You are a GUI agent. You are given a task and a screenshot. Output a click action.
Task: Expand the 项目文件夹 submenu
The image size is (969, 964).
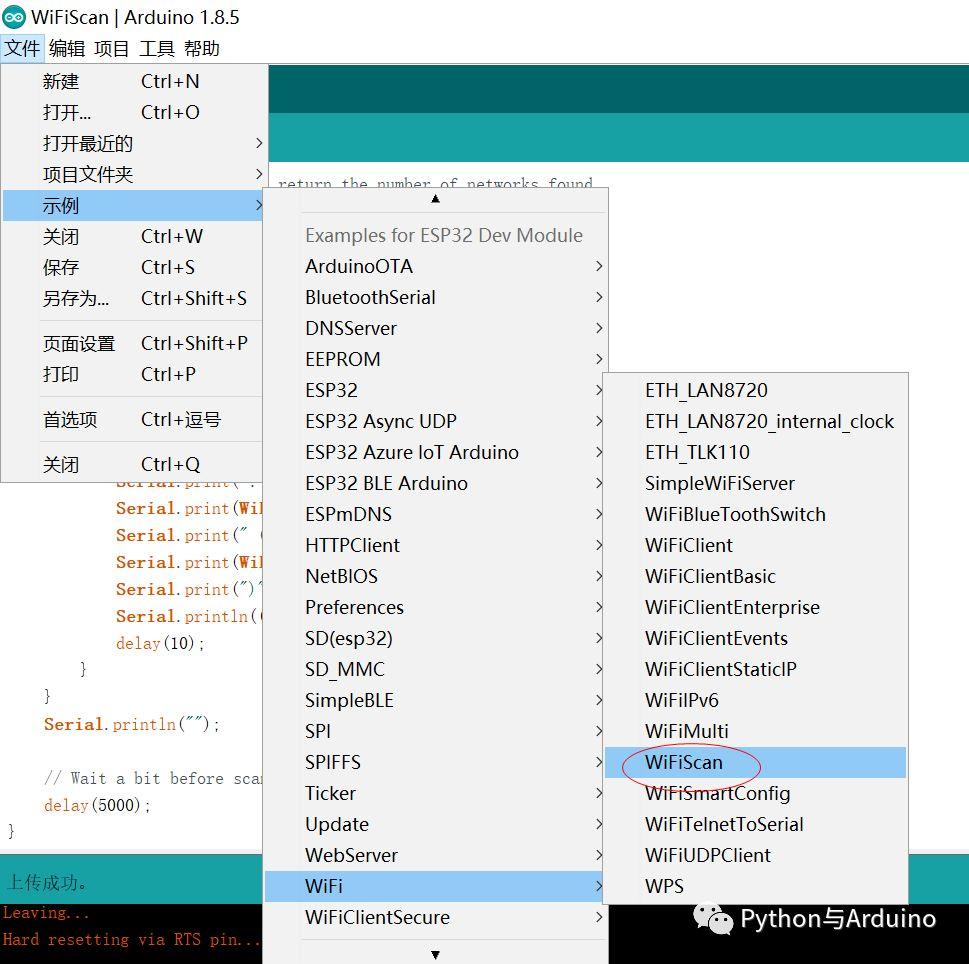pos(133,174)
